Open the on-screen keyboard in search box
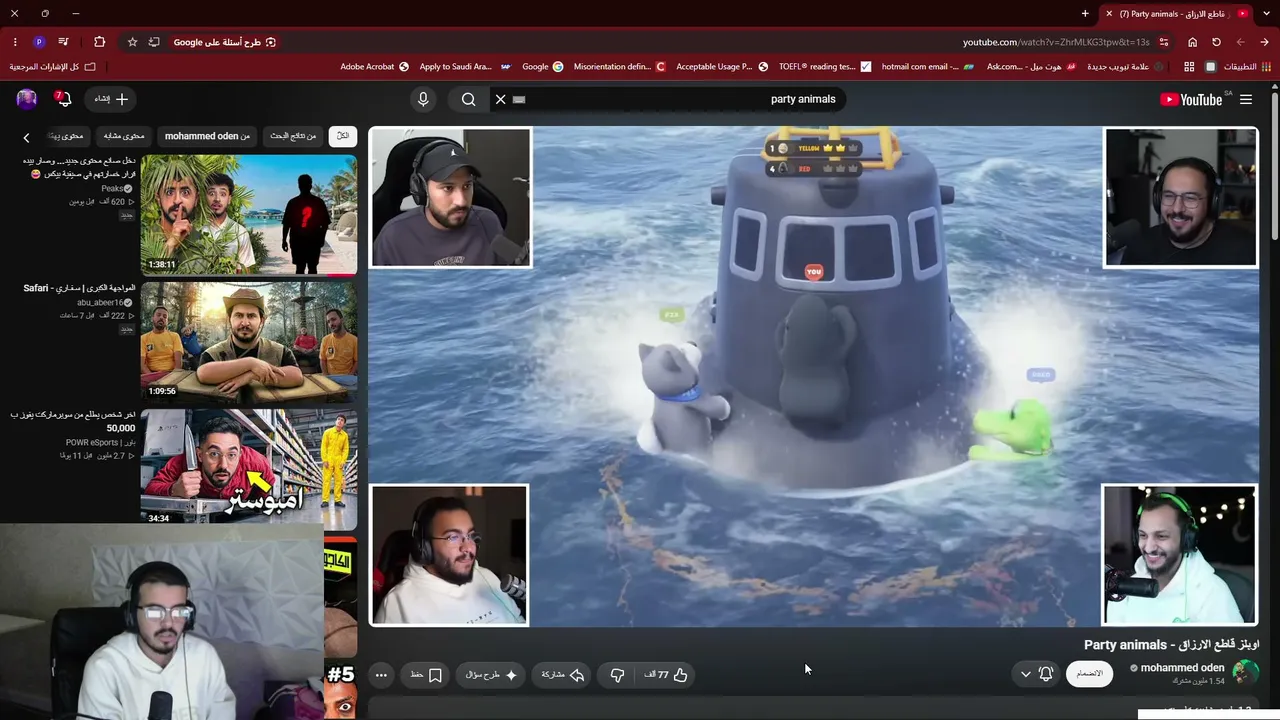Image resolution: width=1280 pixels, height=720 pixels. pyautogui.click(x=519, y=99)
